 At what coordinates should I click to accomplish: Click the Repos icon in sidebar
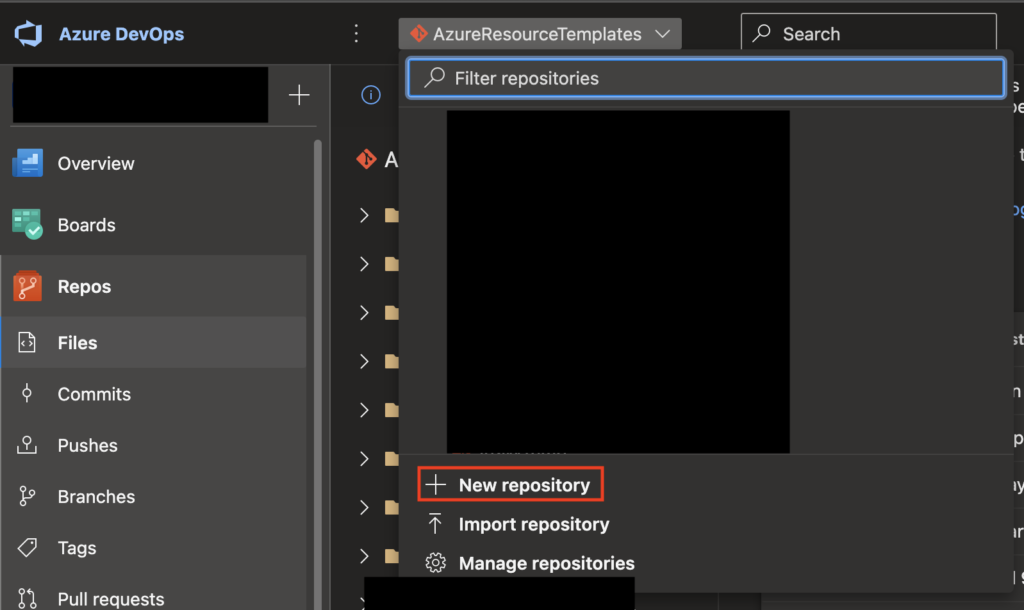(x=27, y=286)
